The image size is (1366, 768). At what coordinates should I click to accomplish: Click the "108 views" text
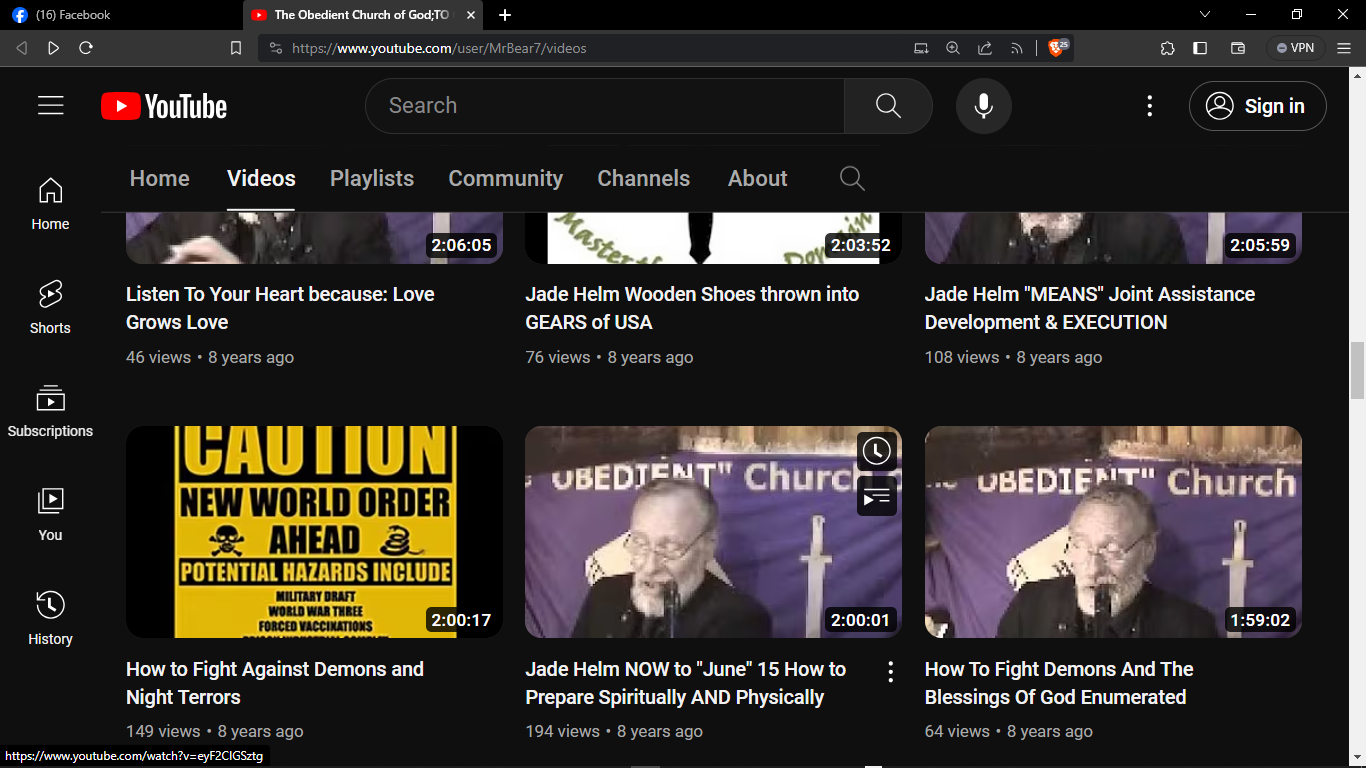pos(962,357)
